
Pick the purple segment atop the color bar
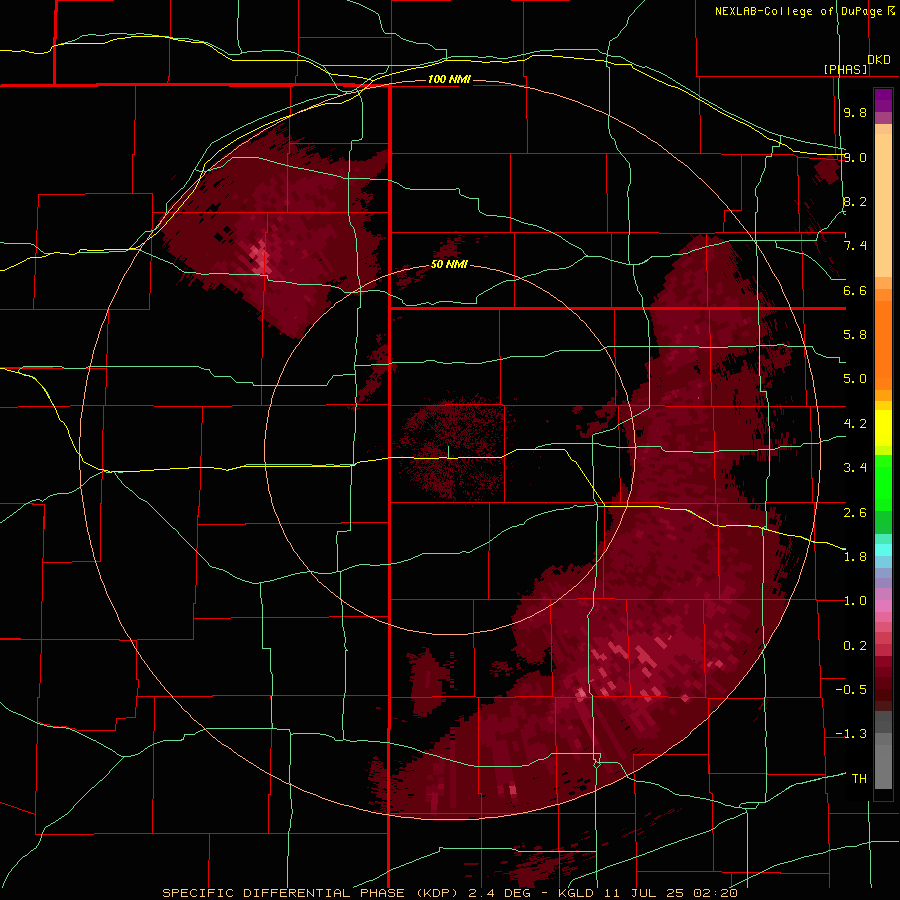(883, 100)
